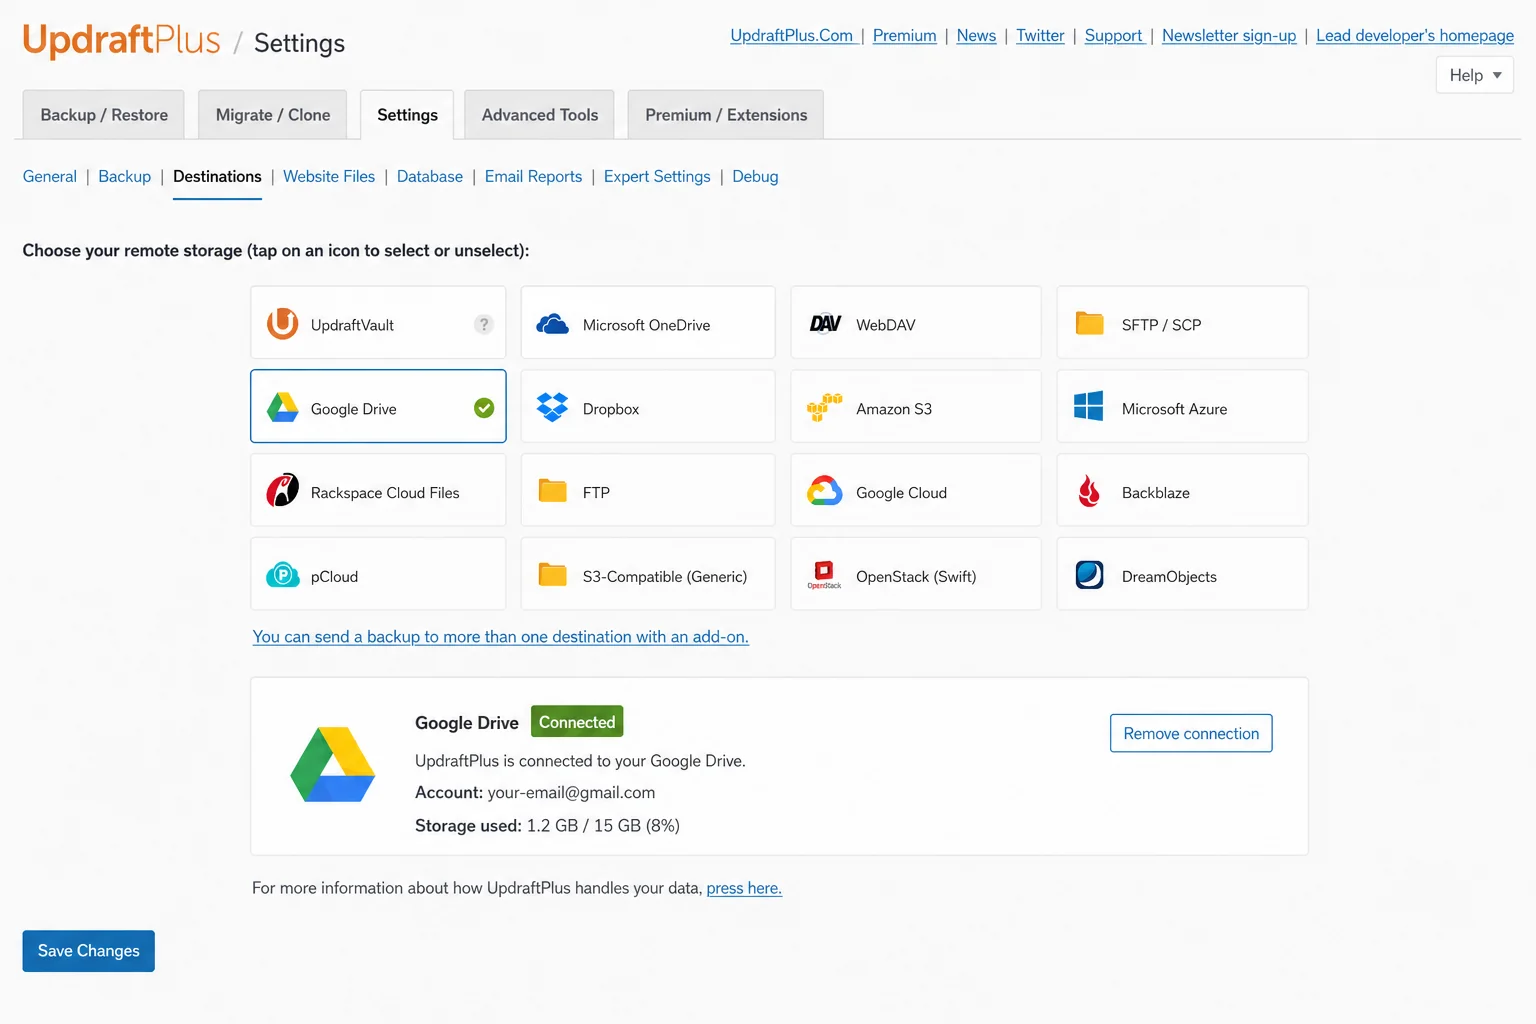Viewport: 1536px width, 1024px height.
Task: Open Email Reports sub-tab
Action: tap(533, 177)
